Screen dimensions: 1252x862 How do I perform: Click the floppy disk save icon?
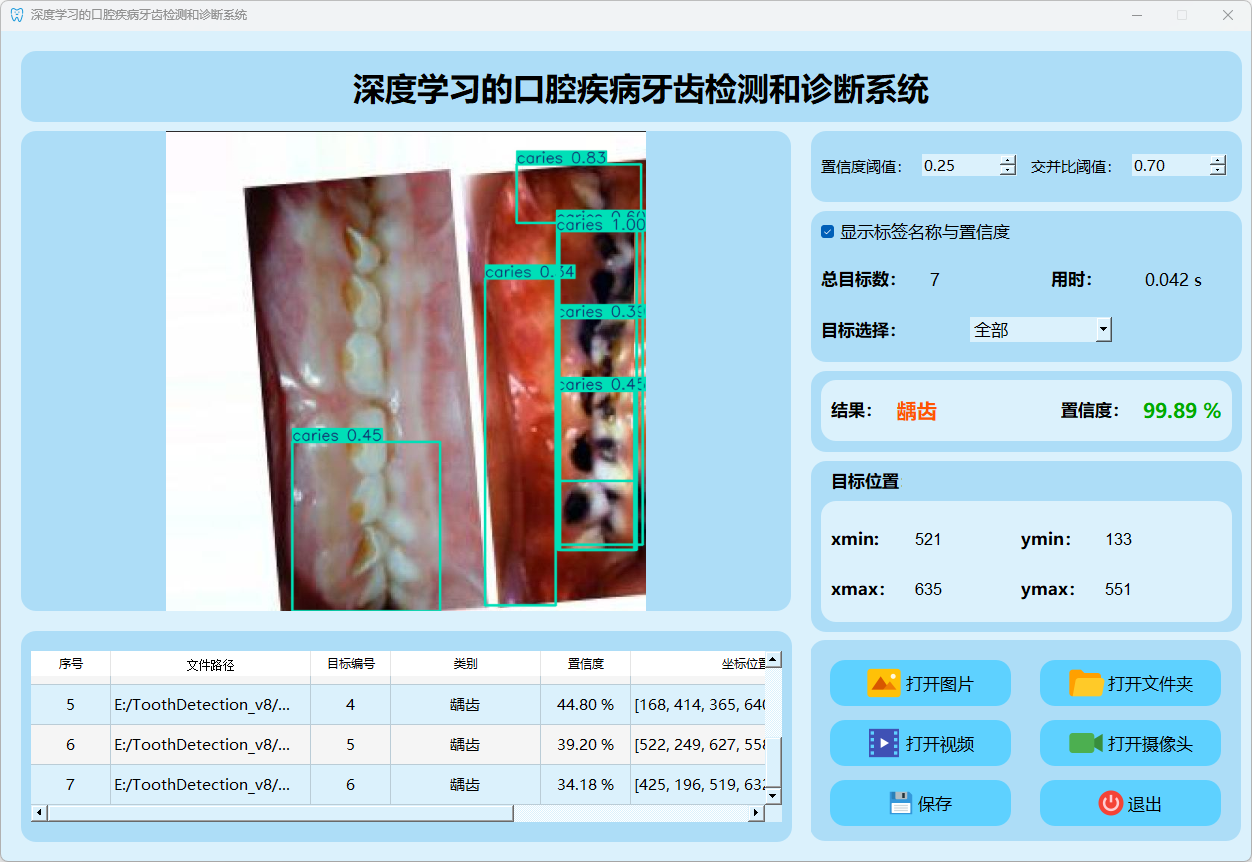pyautogui.click(x=900, y=803)
